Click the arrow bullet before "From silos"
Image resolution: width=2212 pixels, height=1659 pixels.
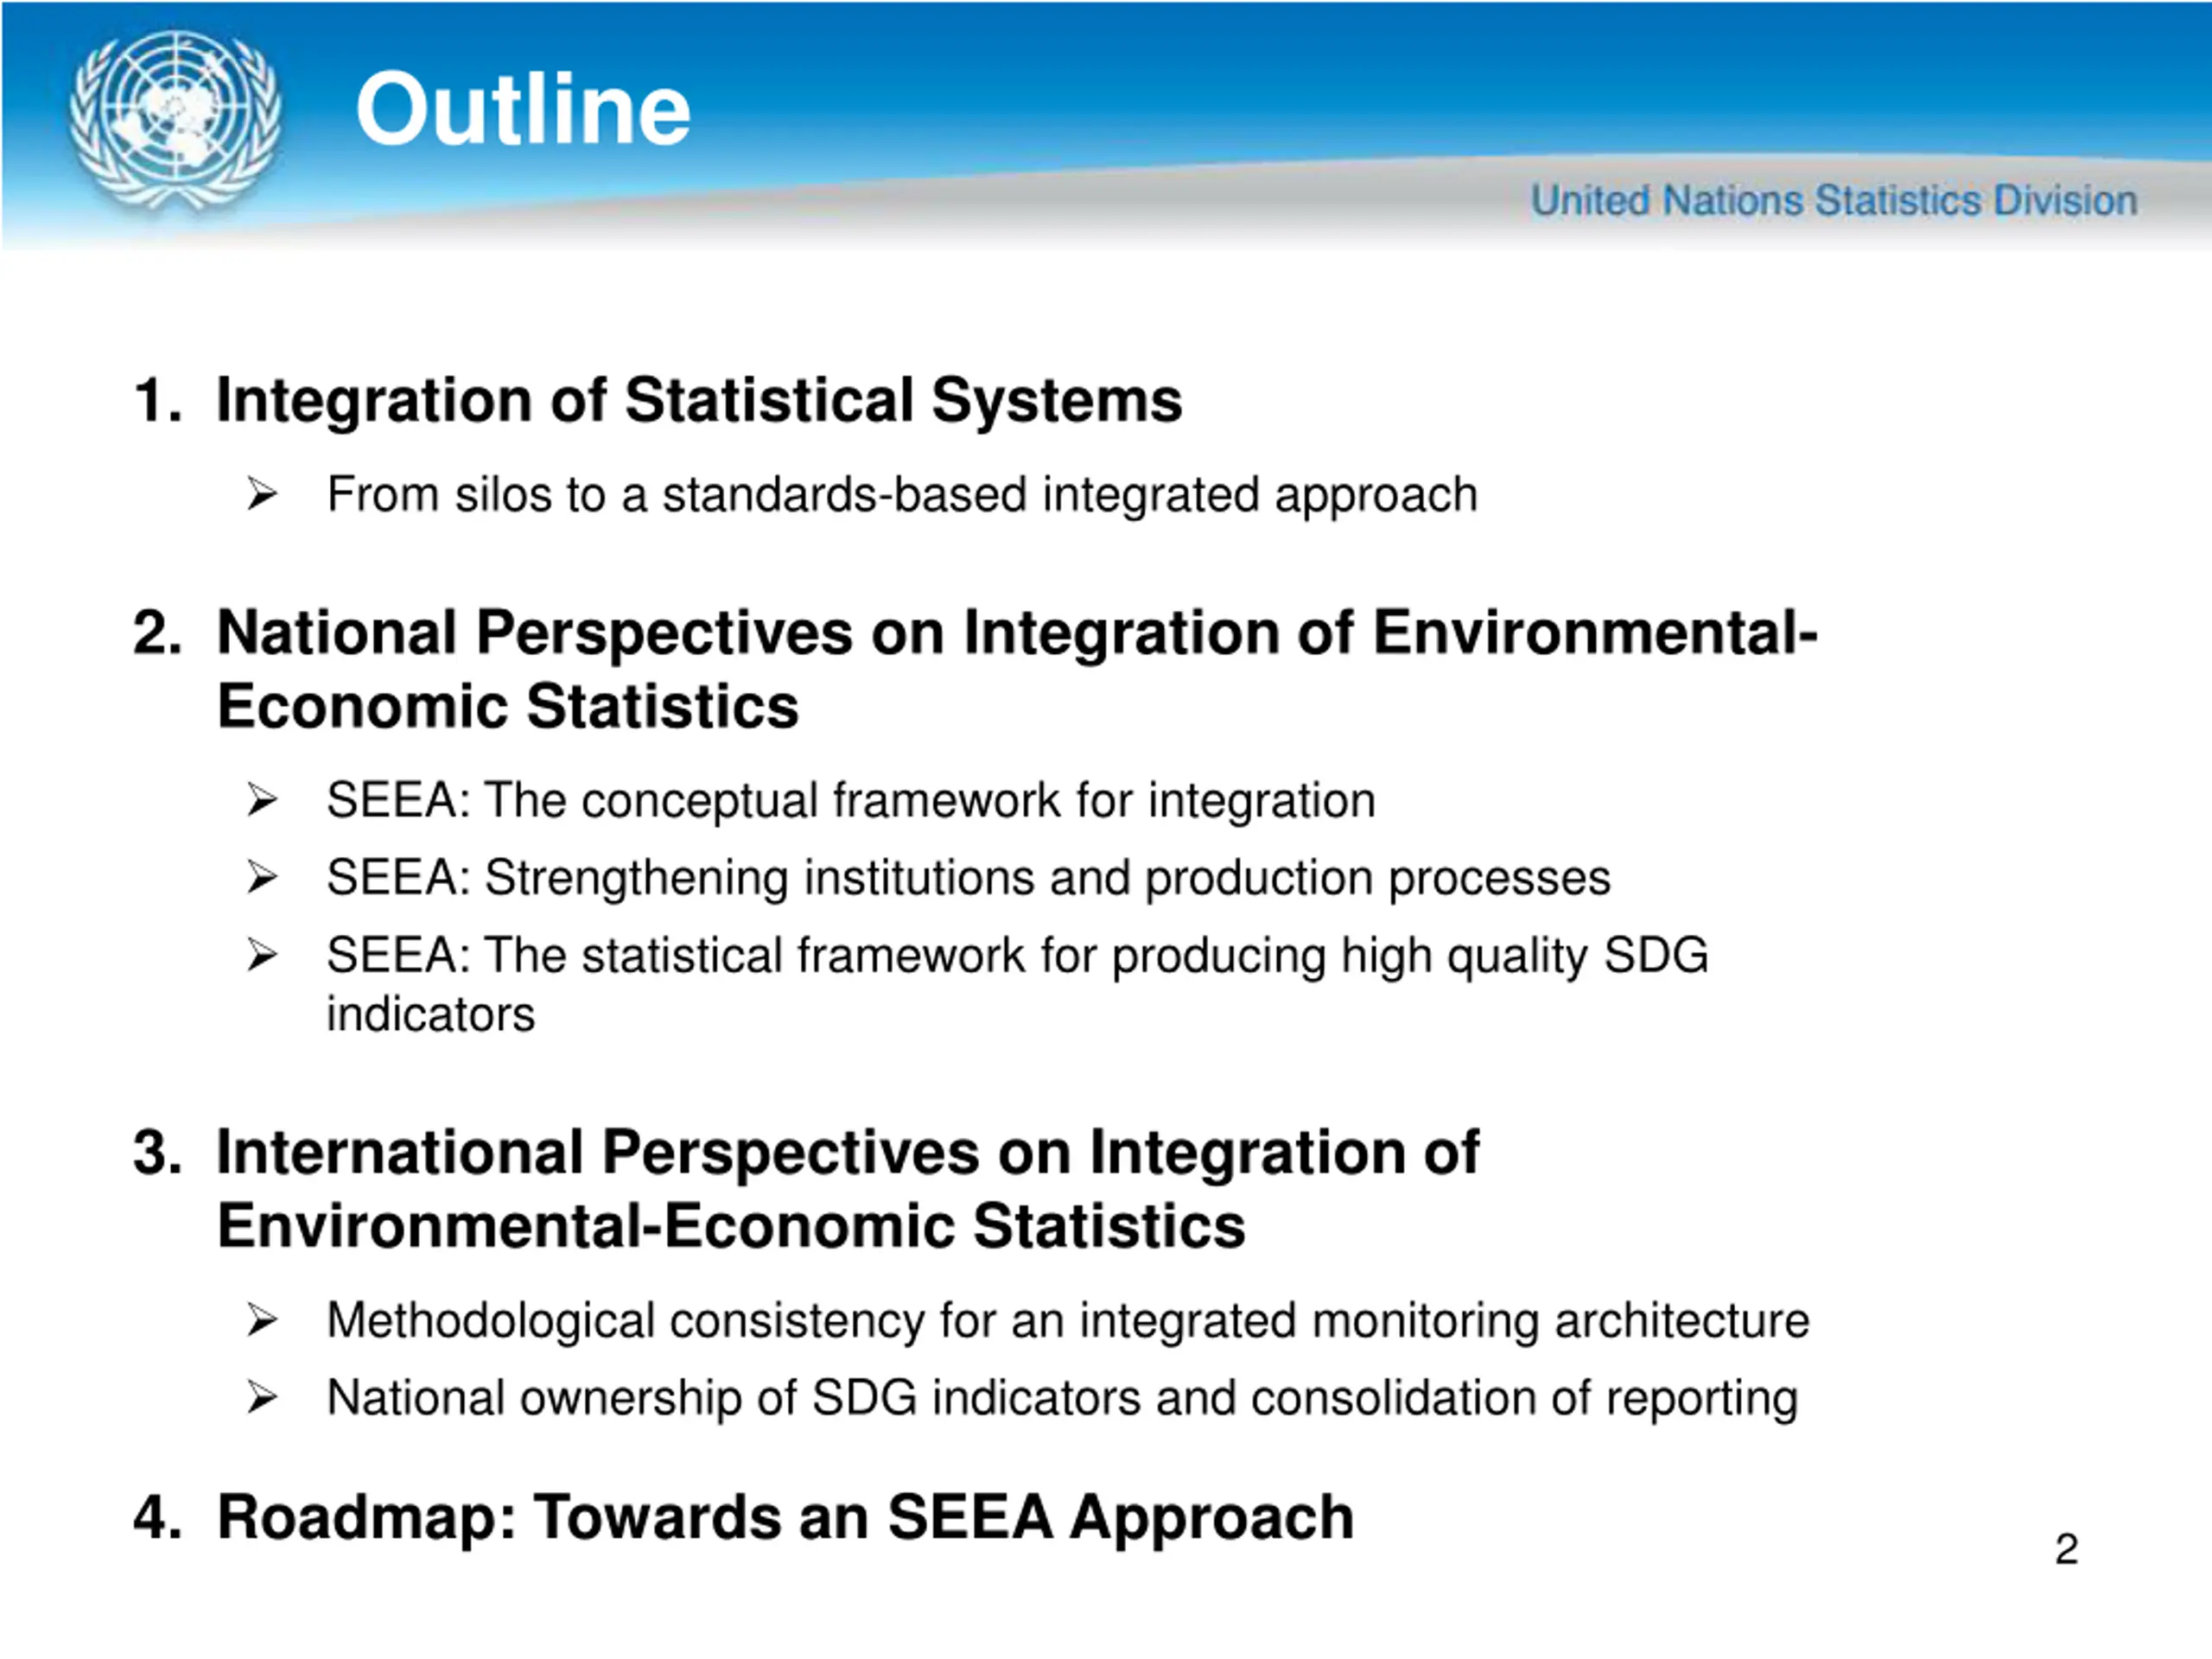pyautogui.click(x=262, y=494)
